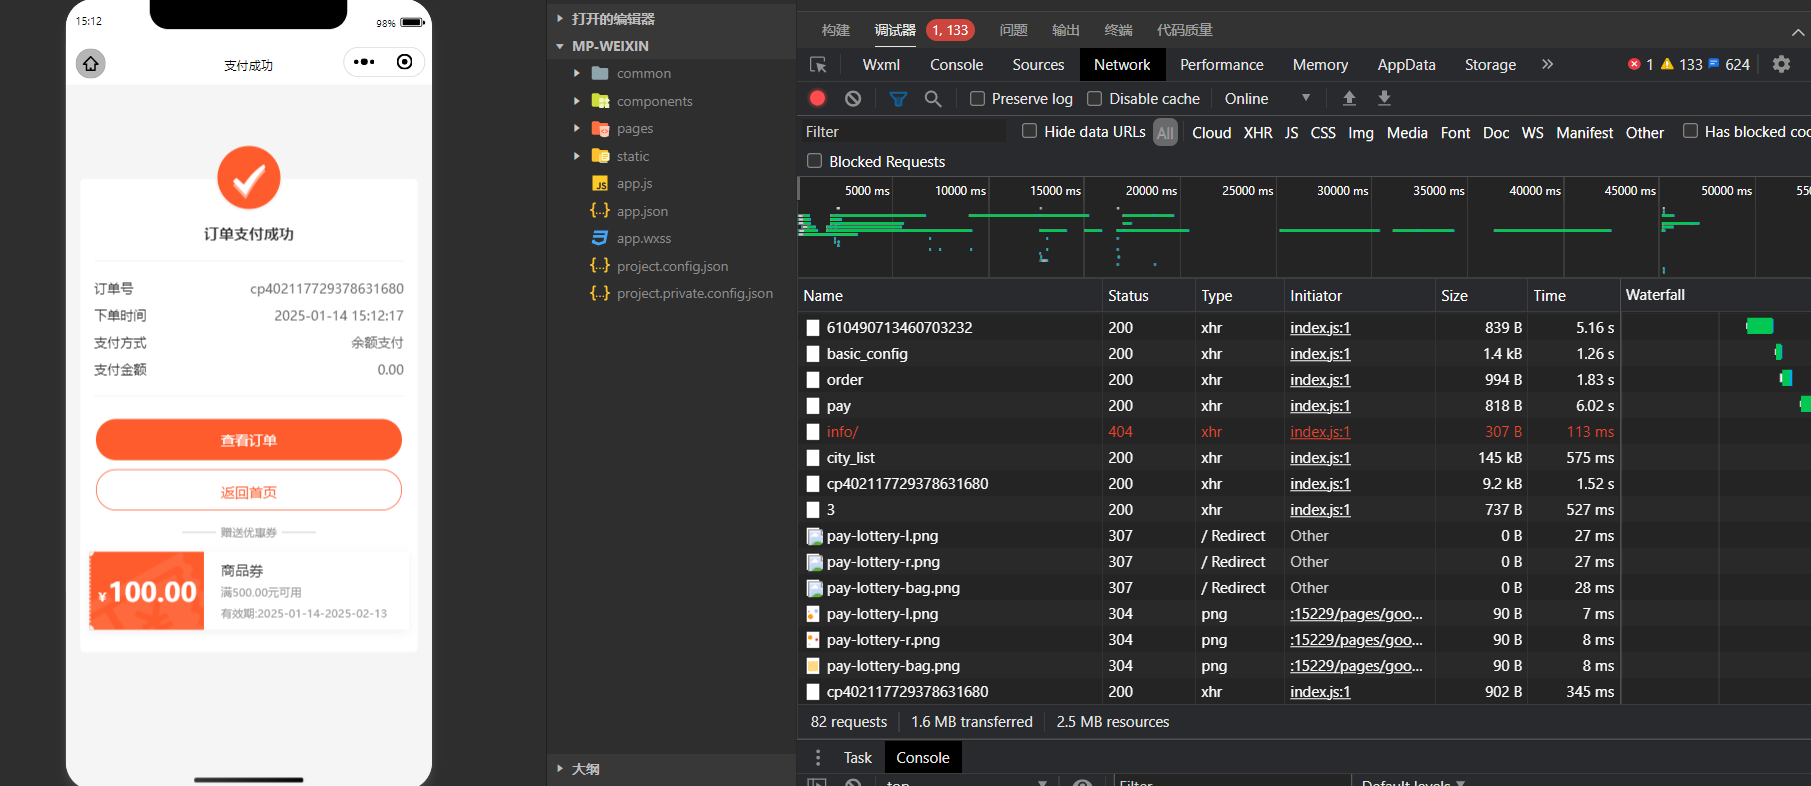
Task: Expand the static folder
Action: pos(577,156)
